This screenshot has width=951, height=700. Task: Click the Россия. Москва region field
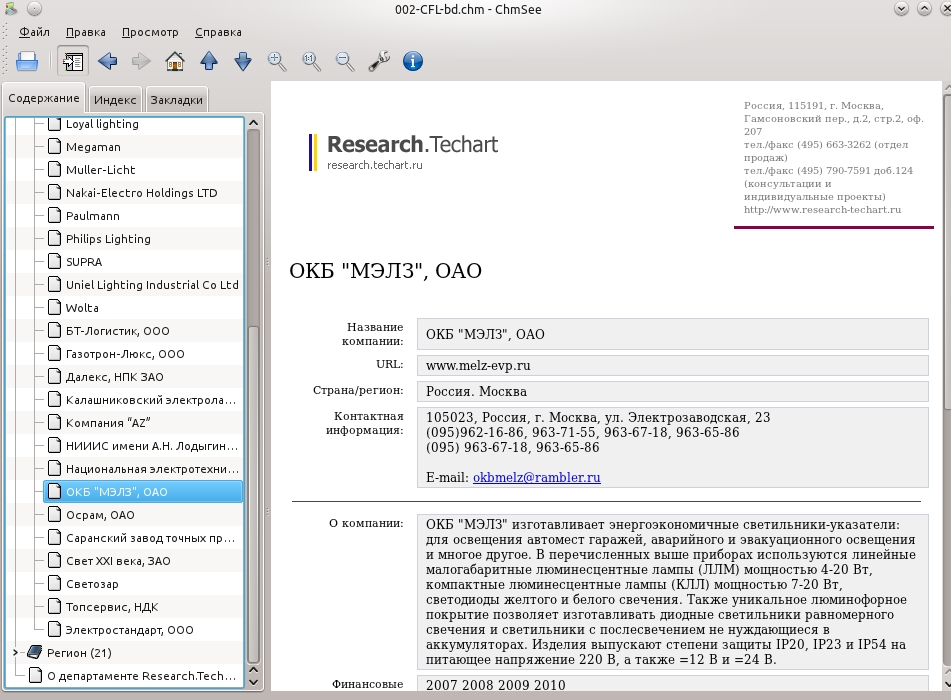pyautogui.click(x=673, y=391)
